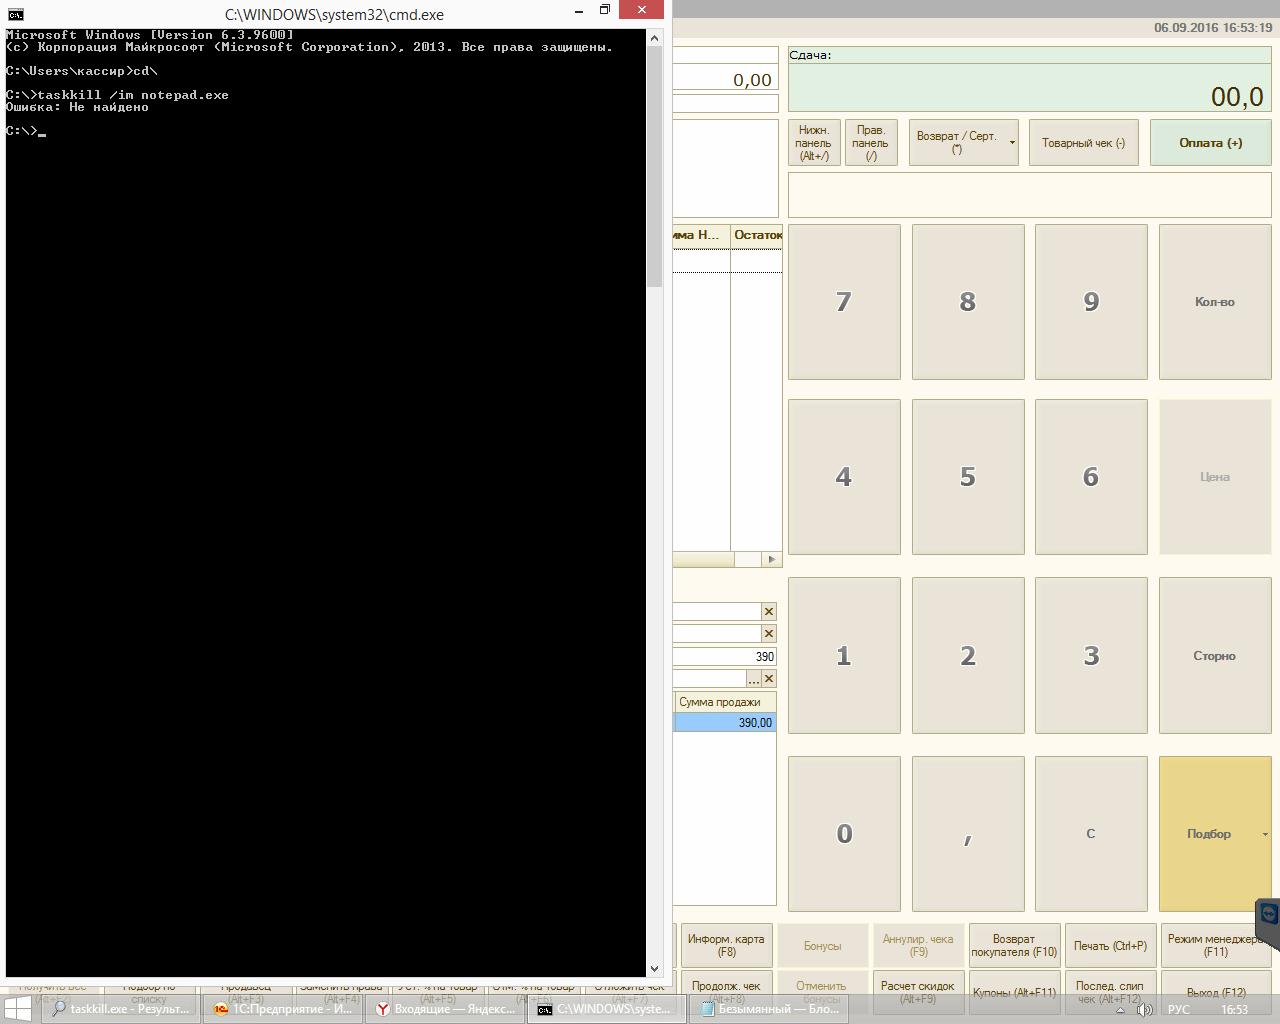Select highlighted 390,00 table cell

coord(725,723)
